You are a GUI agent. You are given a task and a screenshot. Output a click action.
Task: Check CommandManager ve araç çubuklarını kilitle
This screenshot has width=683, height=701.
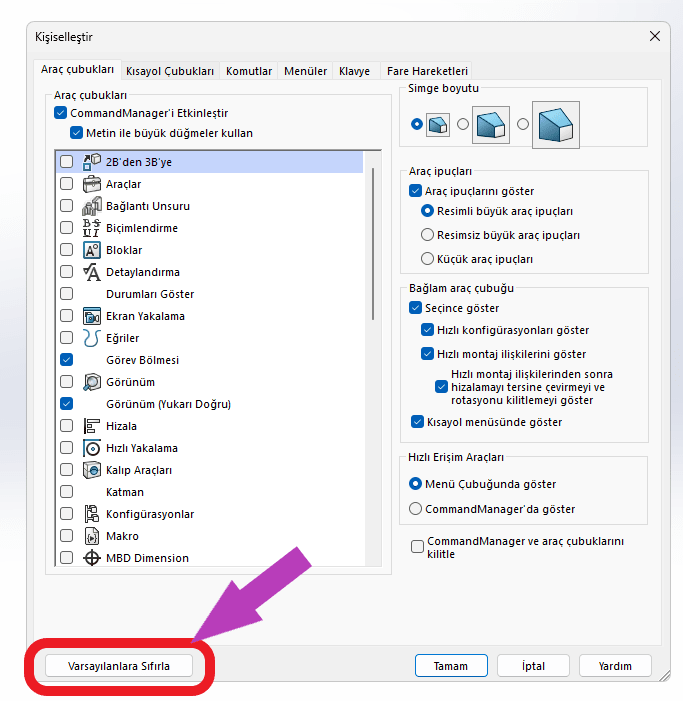coord(417,547)
